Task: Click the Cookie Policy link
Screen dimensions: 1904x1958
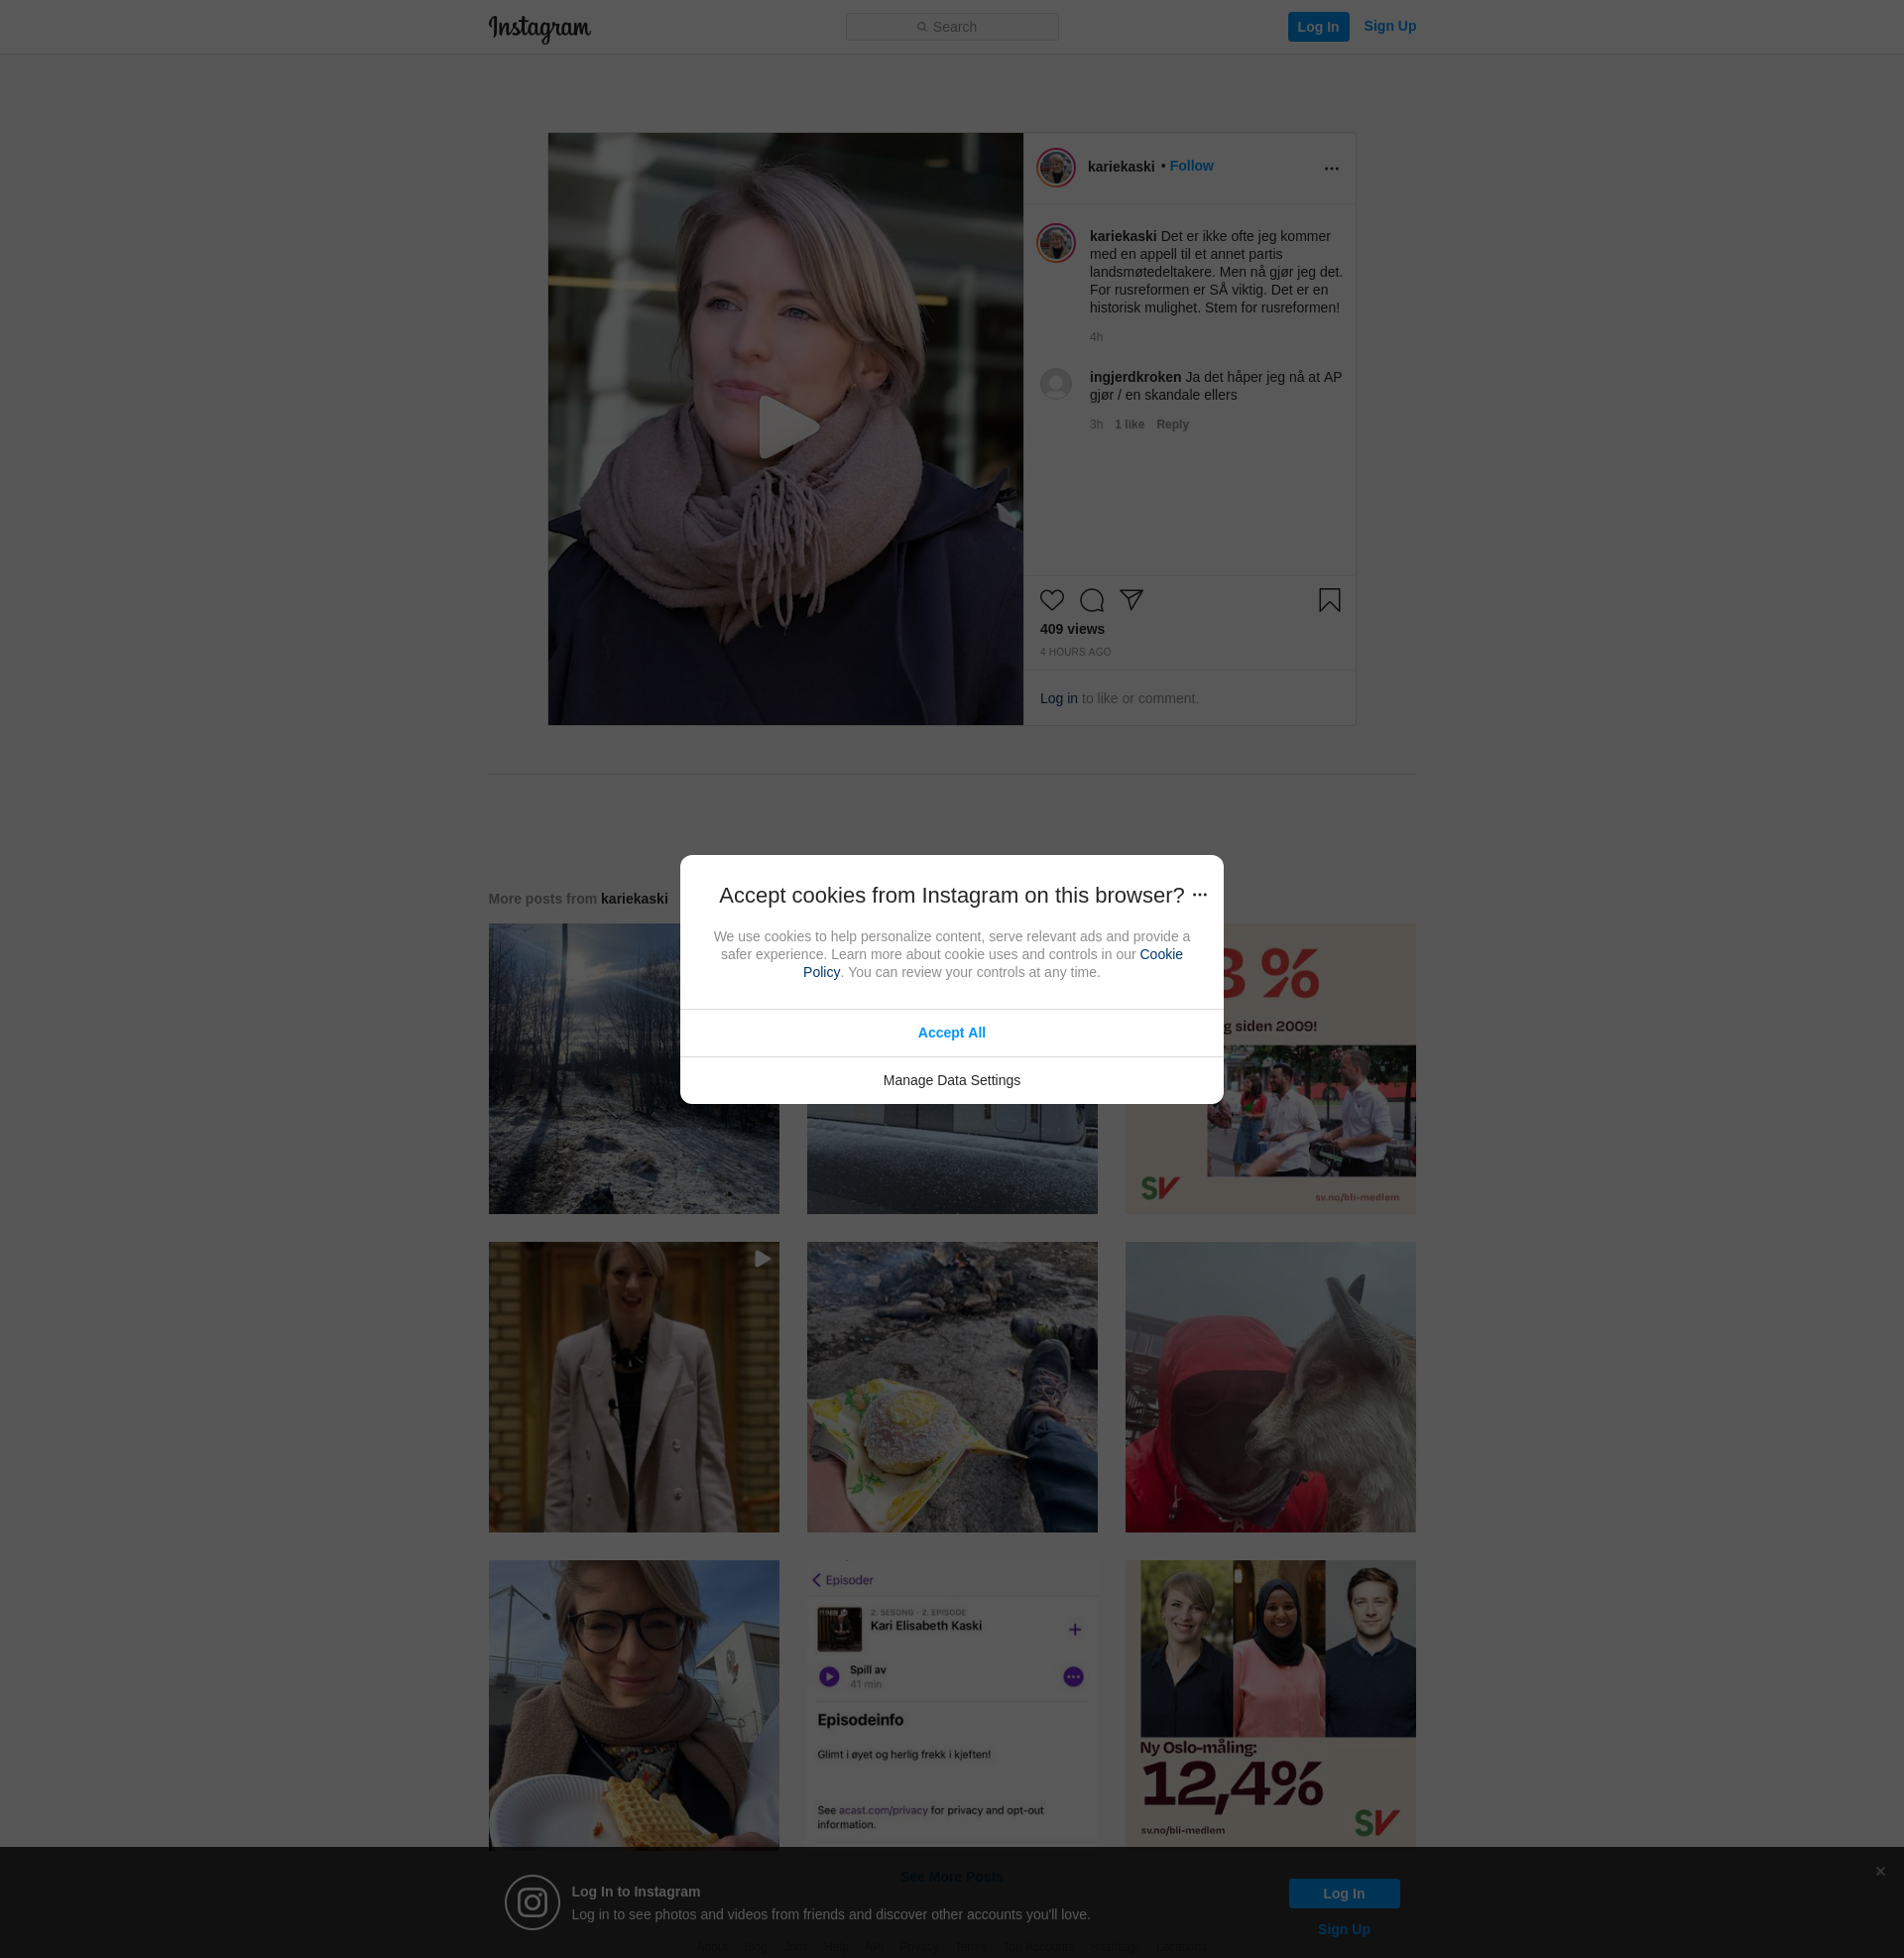Action: pos(1160,954)
